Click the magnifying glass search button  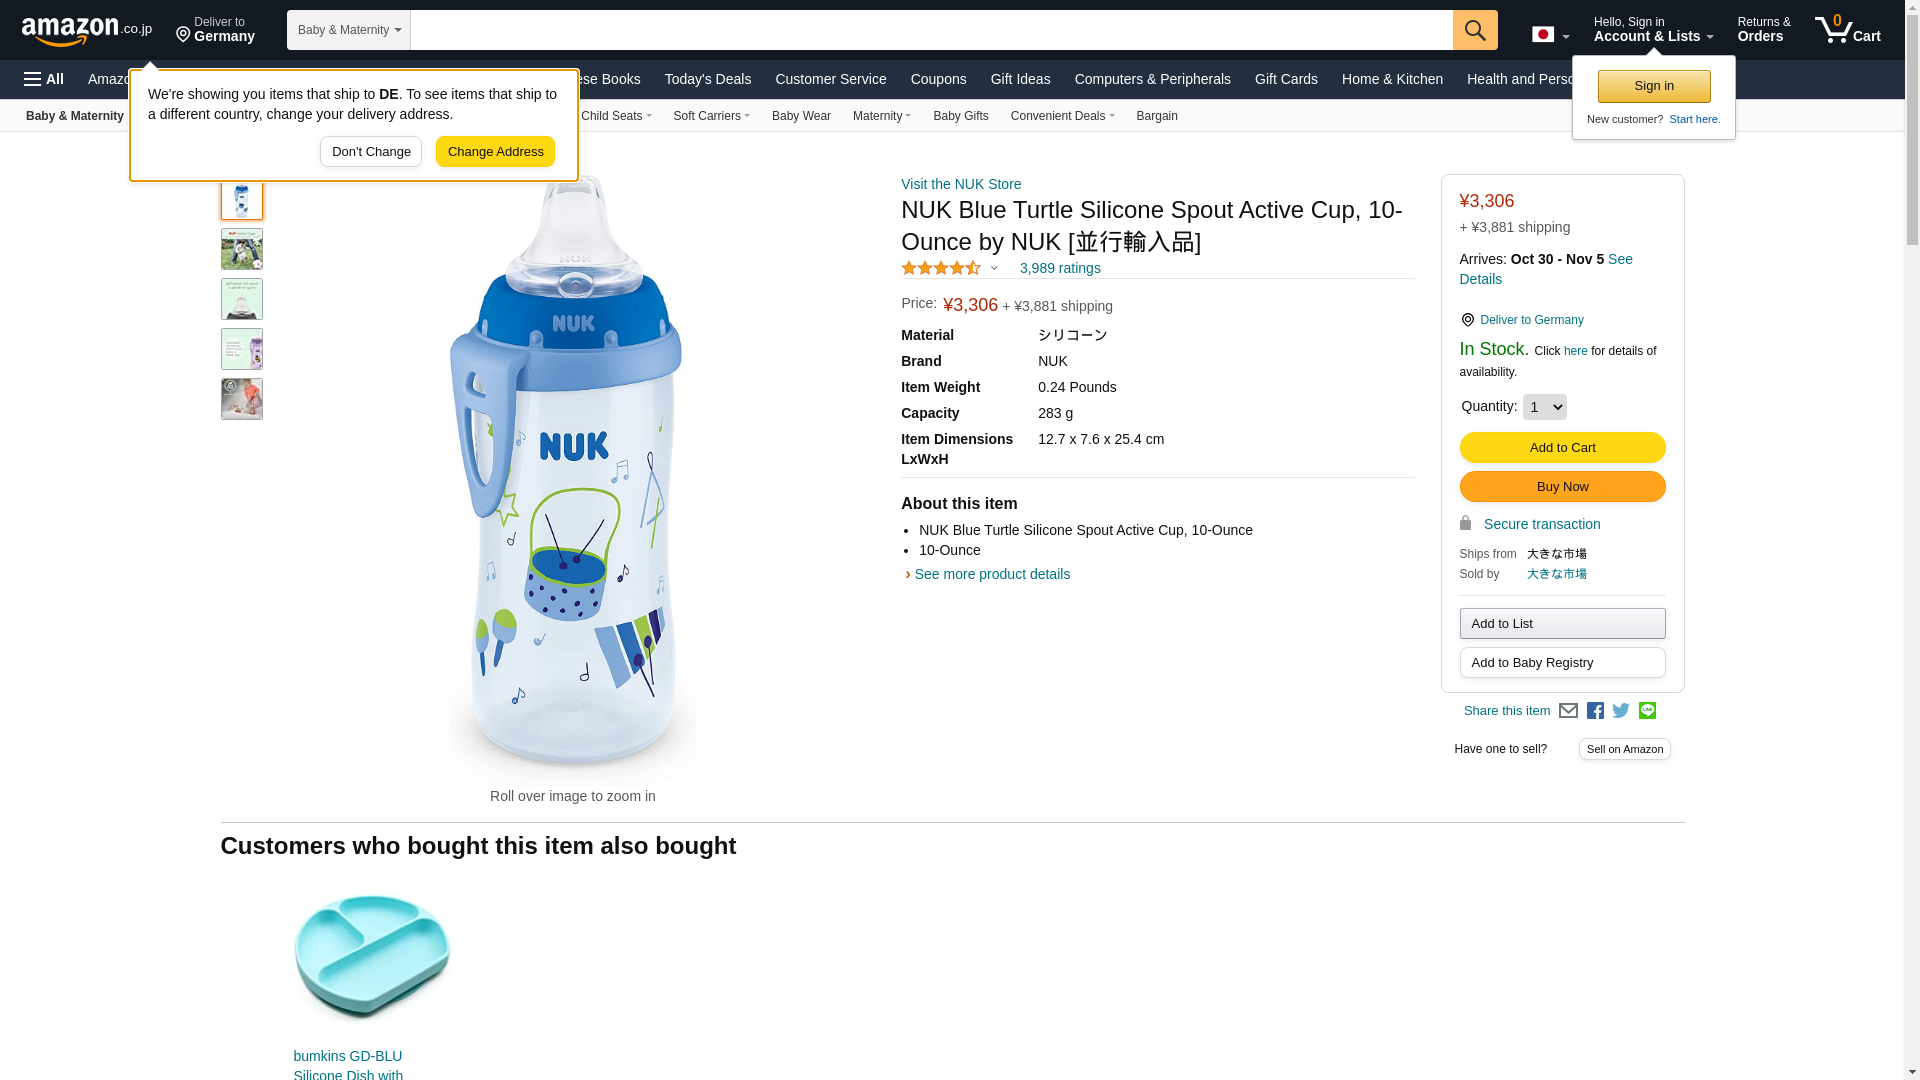click(1474, 30)
